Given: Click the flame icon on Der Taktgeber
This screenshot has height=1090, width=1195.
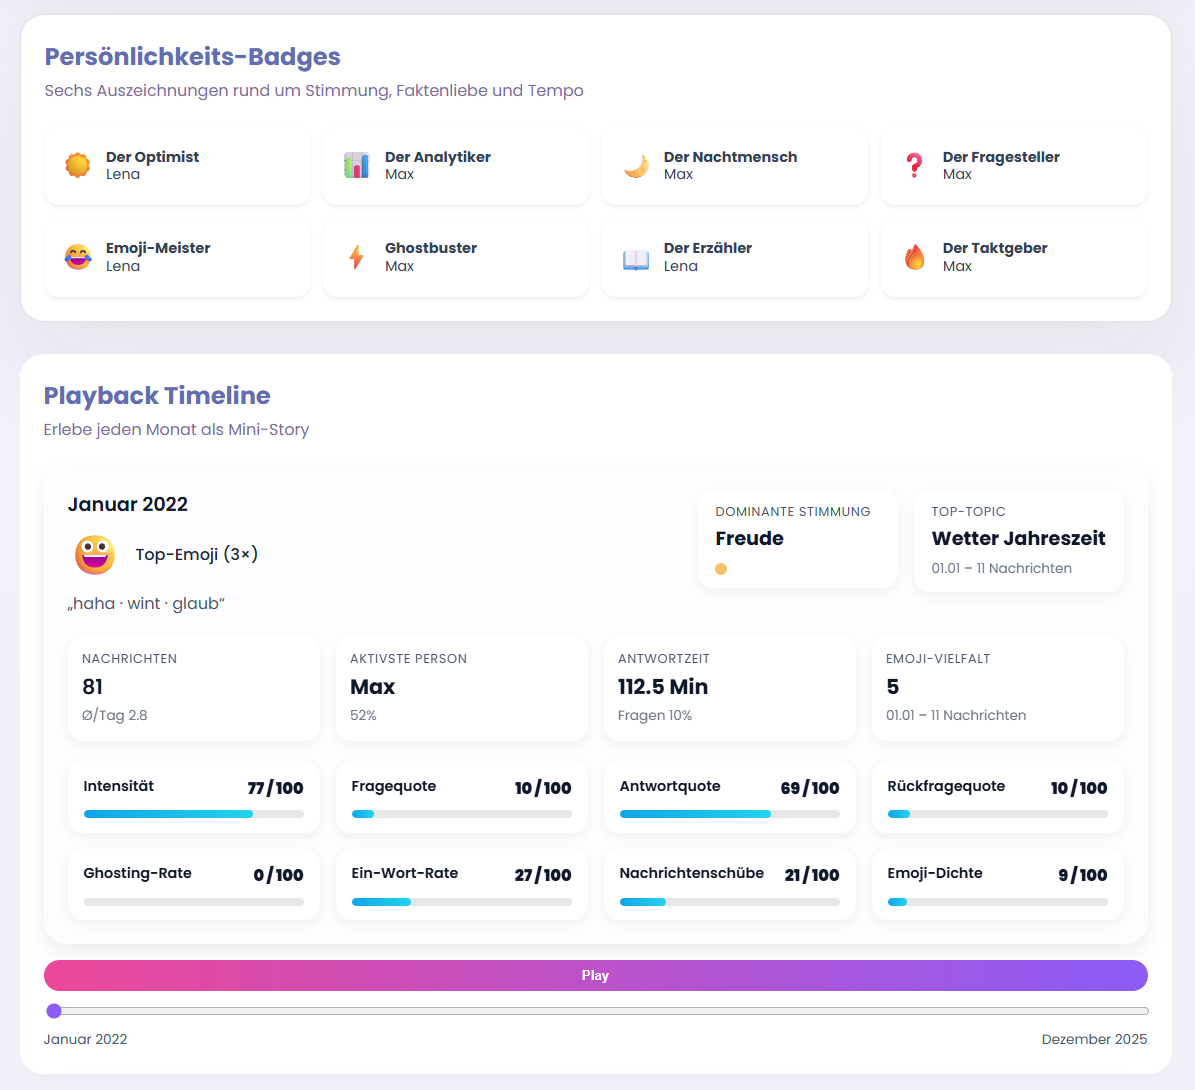Looking at the screenshot, I should click(915, 257).
